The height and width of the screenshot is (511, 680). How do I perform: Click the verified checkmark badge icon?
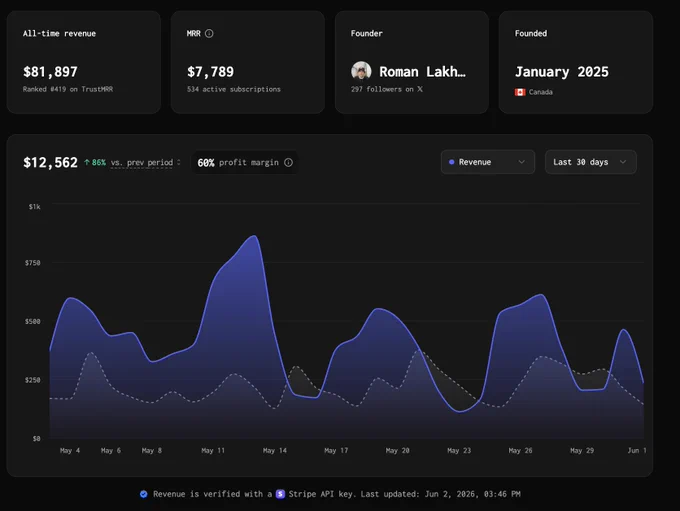[x=144, y=494]
